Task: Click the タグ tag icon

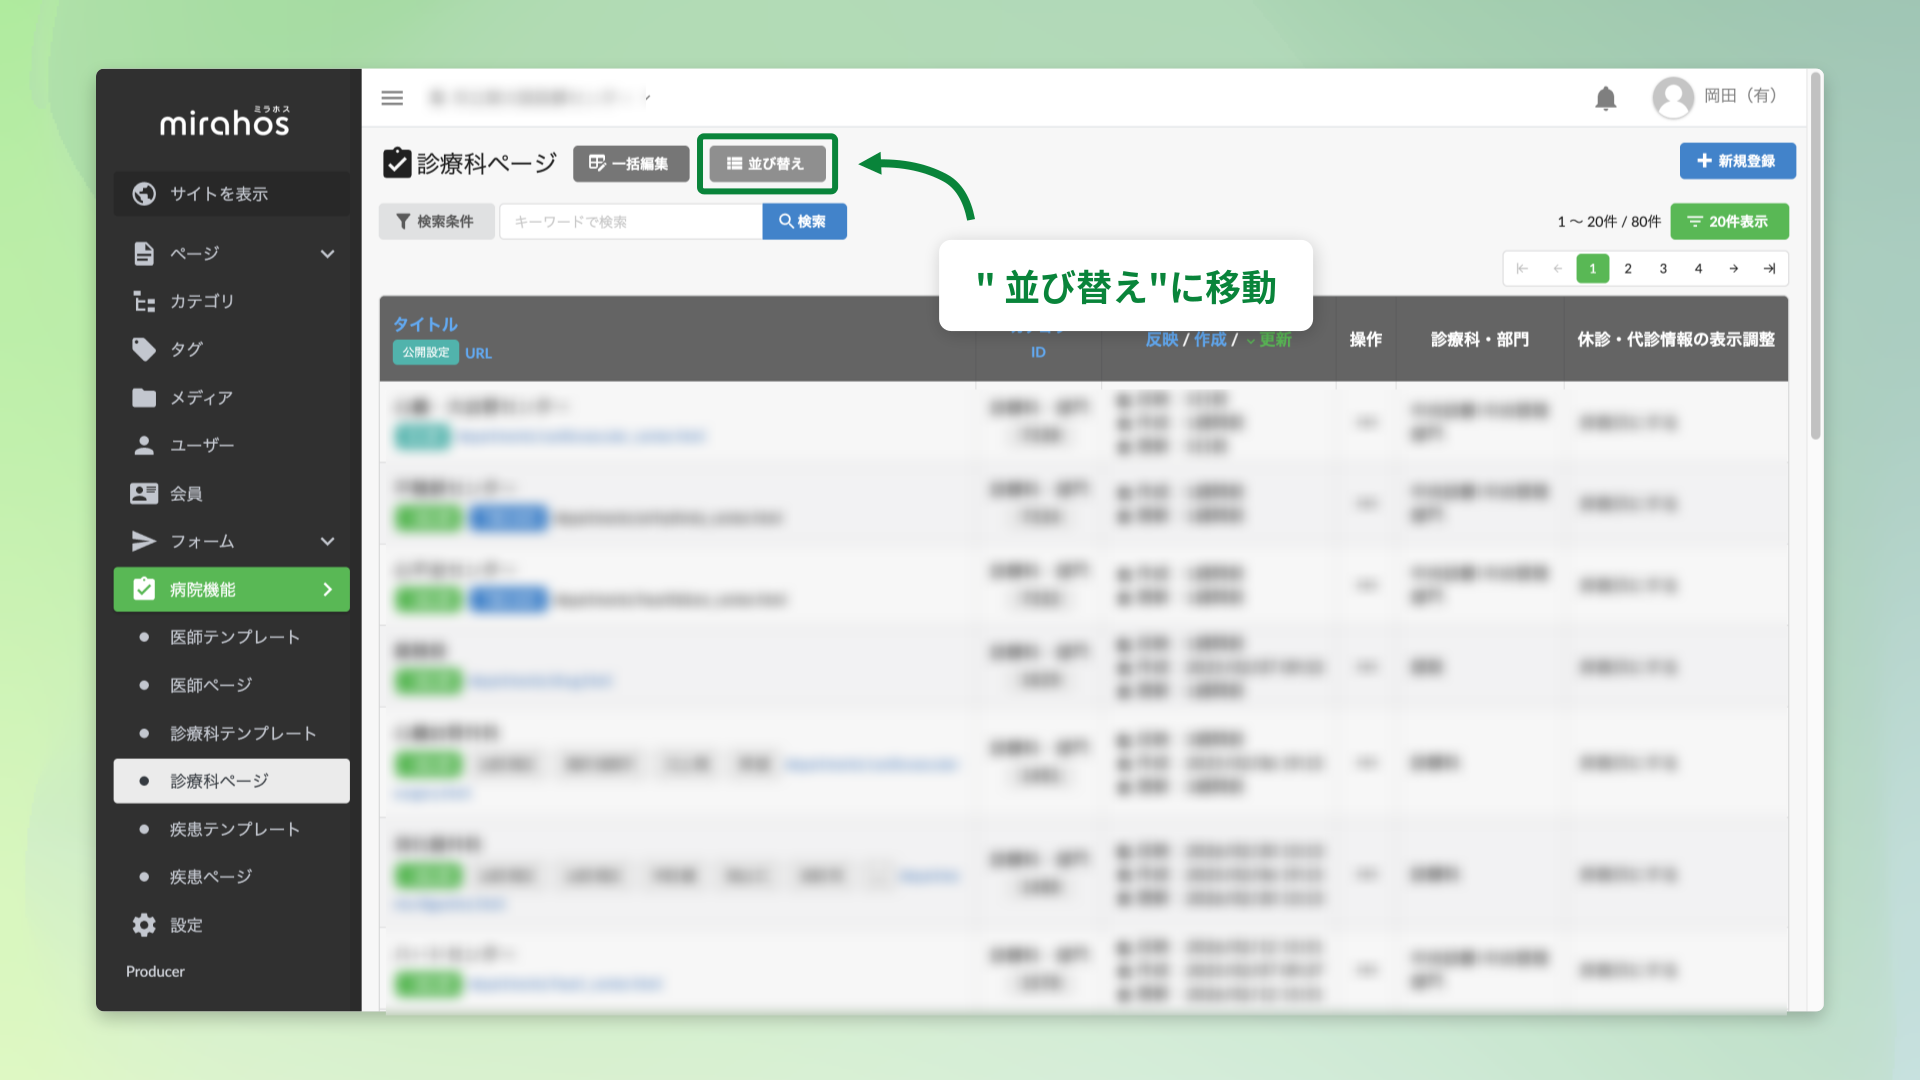Action: coord(144,349)
